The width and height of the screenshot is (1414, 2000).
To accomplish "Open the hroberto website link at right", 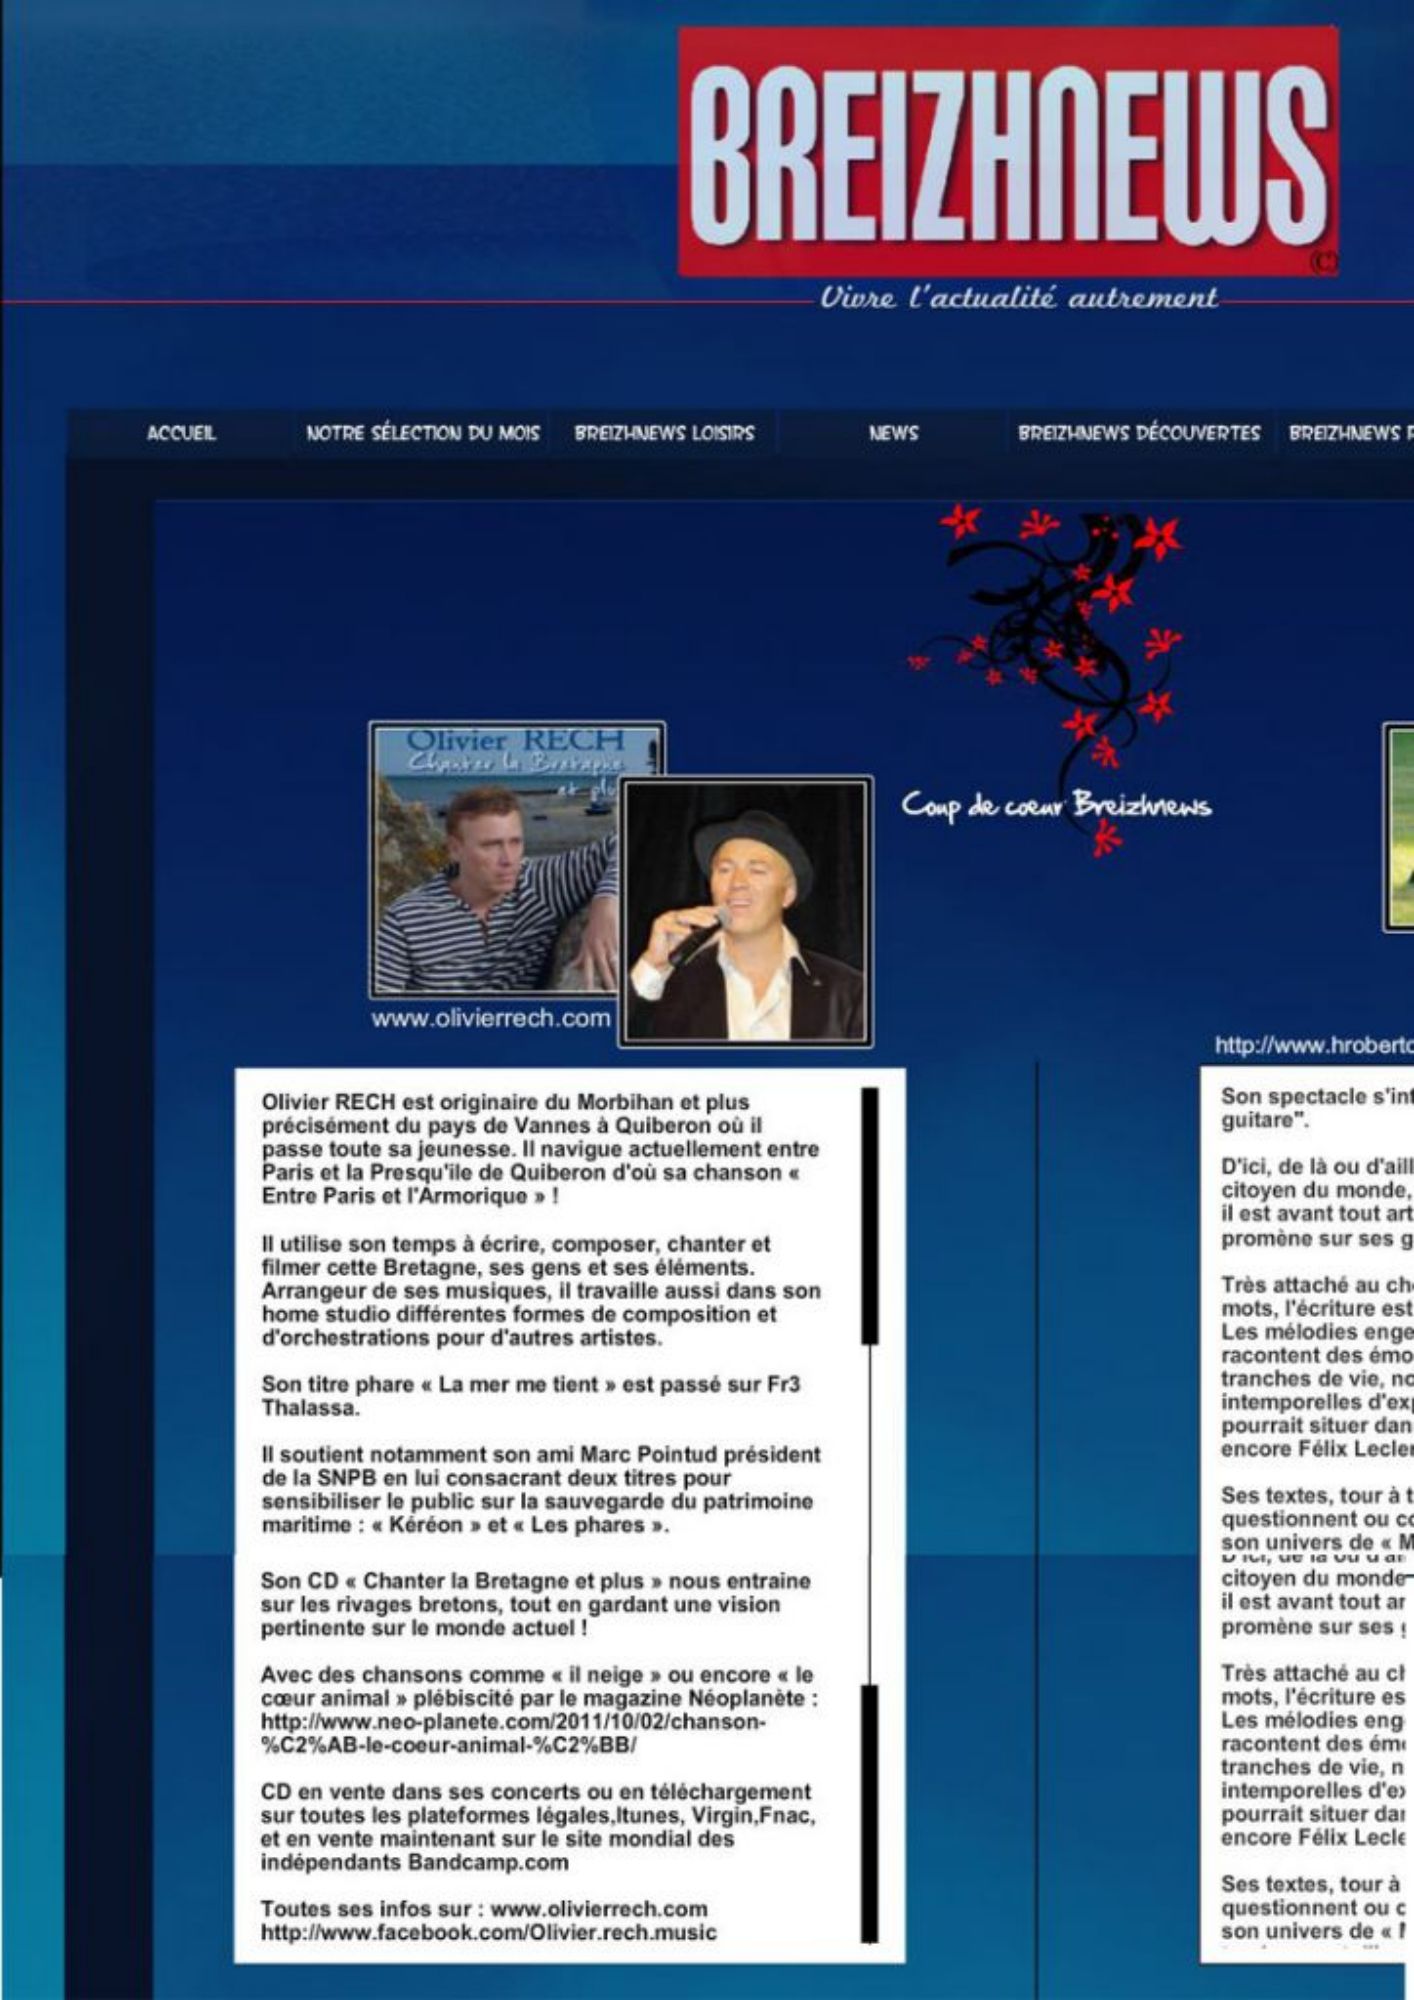I will click(x=1313, y=1046).
